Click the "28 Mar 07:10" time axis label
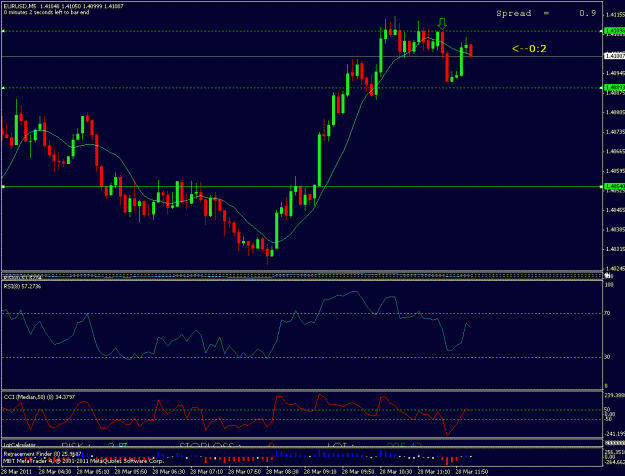625x476 pixels. coord(206,472)
